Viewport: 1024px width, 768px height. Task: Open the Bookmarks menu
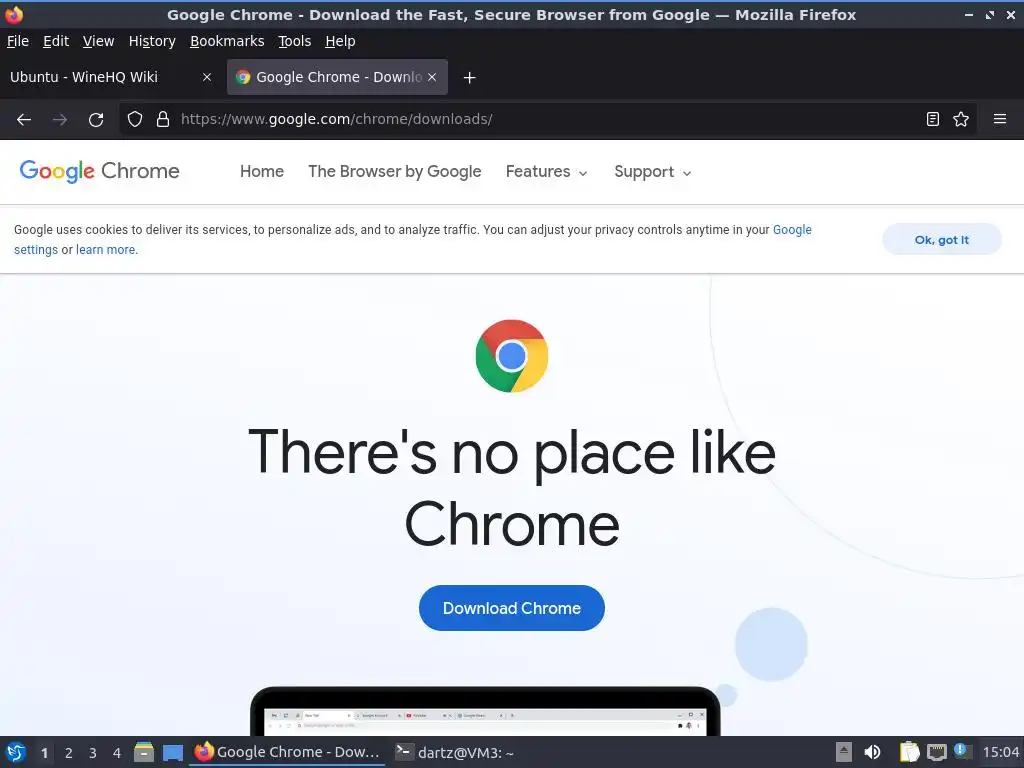[x=227, y=41]
